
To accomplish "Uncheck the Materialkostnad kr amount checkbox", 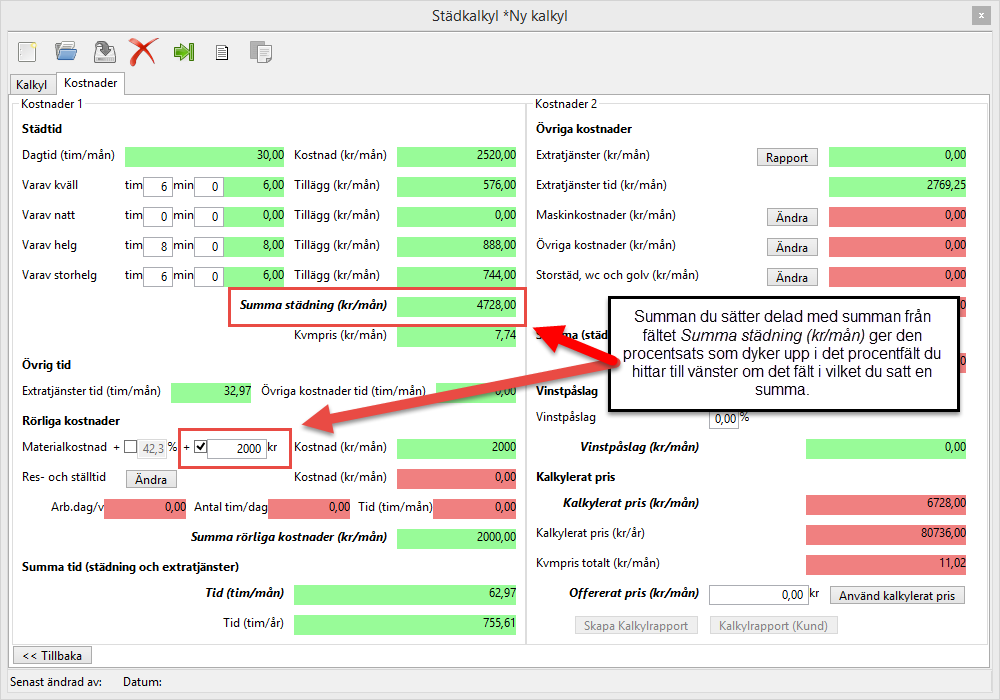I will point(200,448).
